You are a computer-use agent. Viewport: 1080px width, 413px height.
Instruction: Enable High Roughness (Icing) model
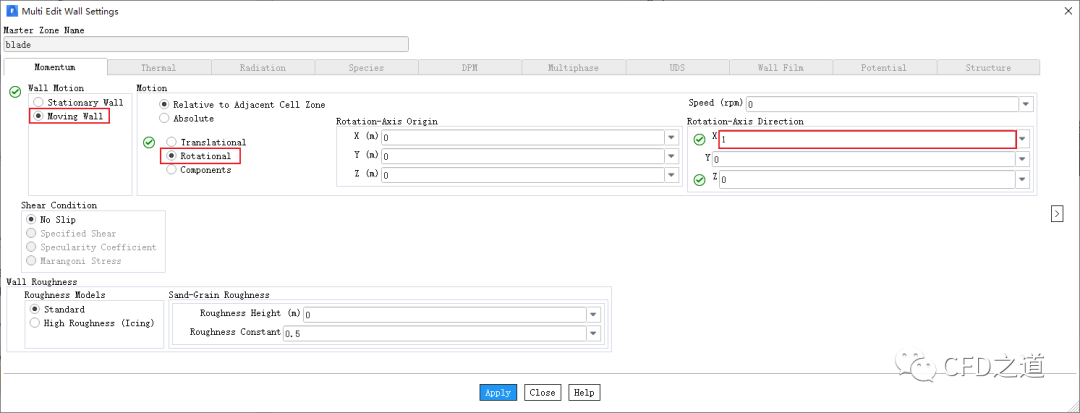coord(36,323)
